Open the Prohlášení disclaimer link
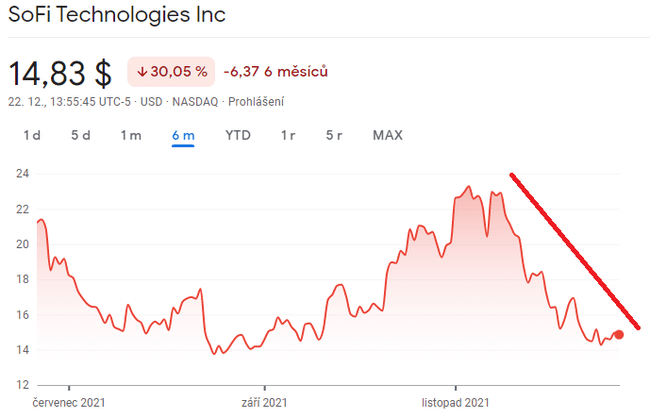This screenshot has height=419, width=650. click(256, 101)
